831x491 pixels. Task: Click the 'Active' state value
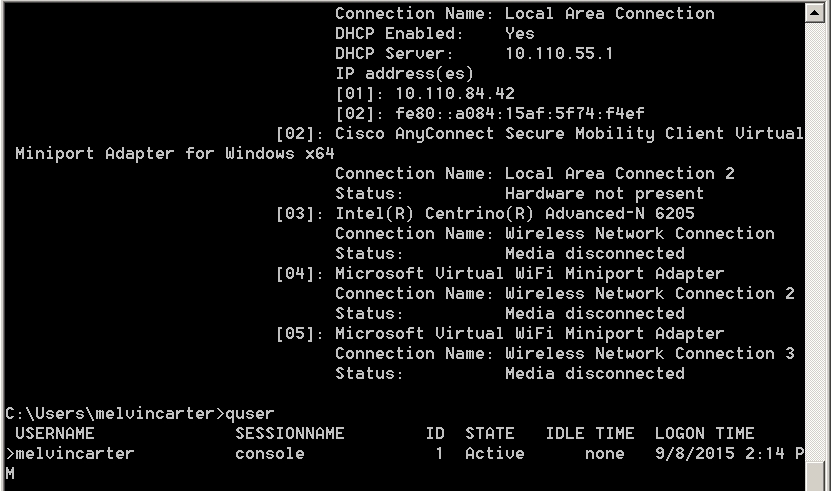495,453
